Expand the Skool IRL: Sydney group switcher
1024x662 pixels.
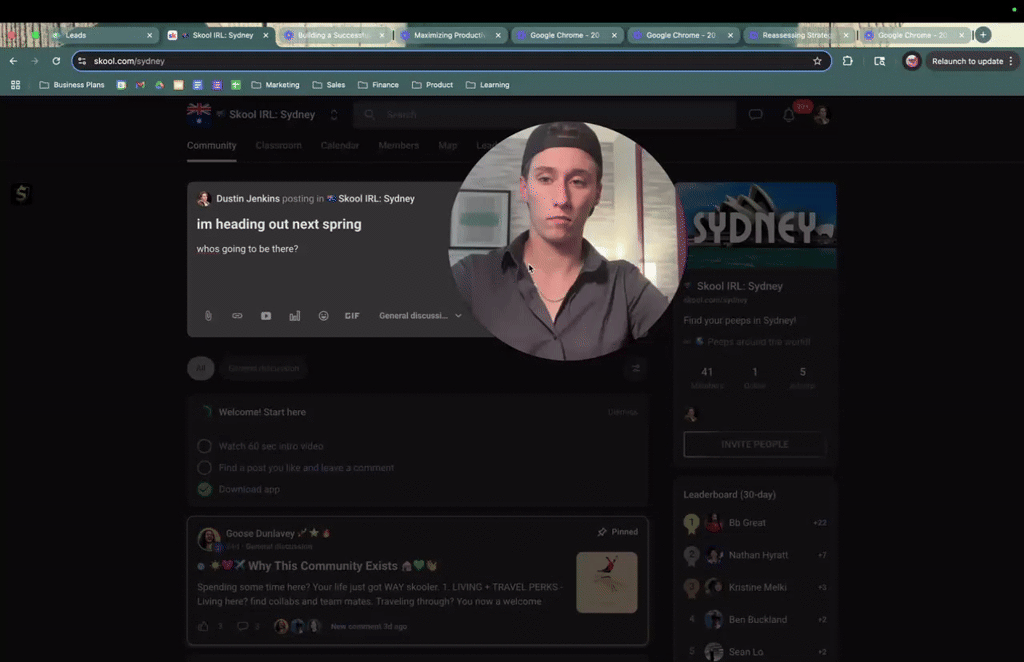click(x=334, y=115)
